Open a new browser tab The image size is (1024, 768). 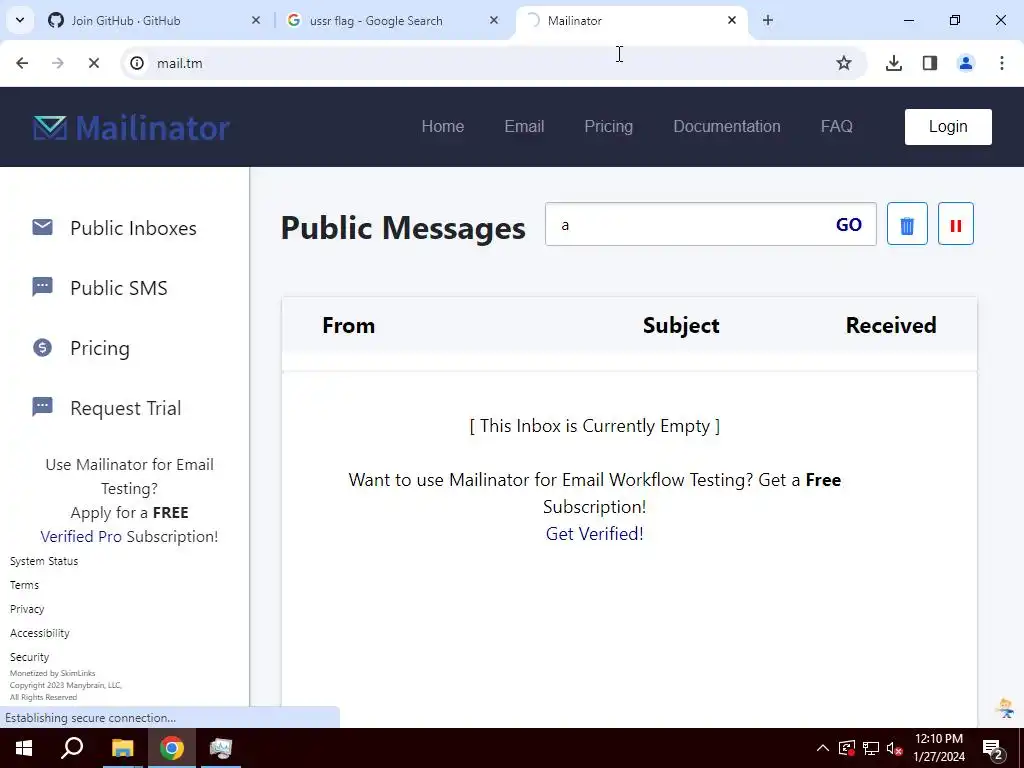point(767,20)
